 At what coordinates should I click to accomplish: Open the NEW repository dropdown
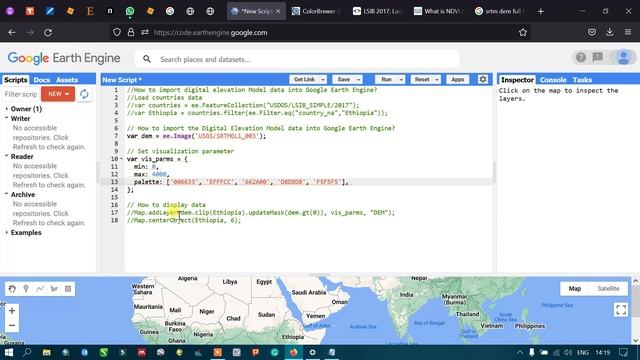[58, 94]
